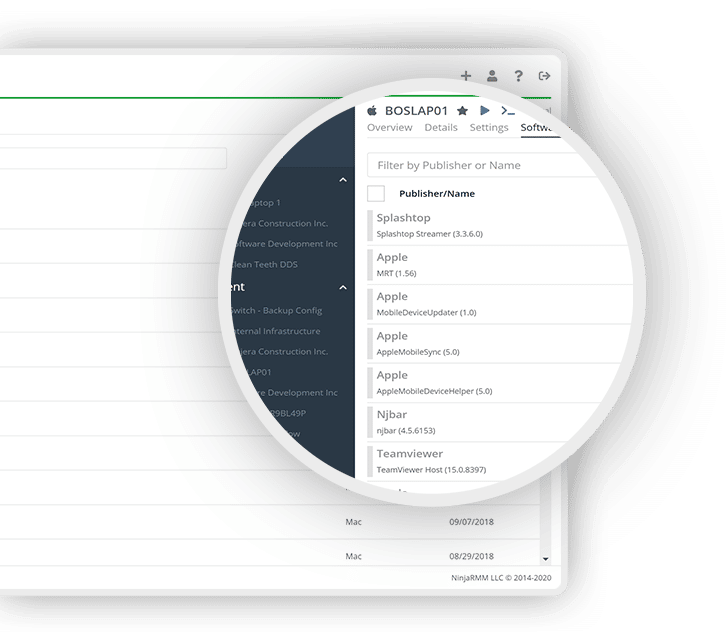
Task: Switch to the Overview tab
Action: click(389, 127)
